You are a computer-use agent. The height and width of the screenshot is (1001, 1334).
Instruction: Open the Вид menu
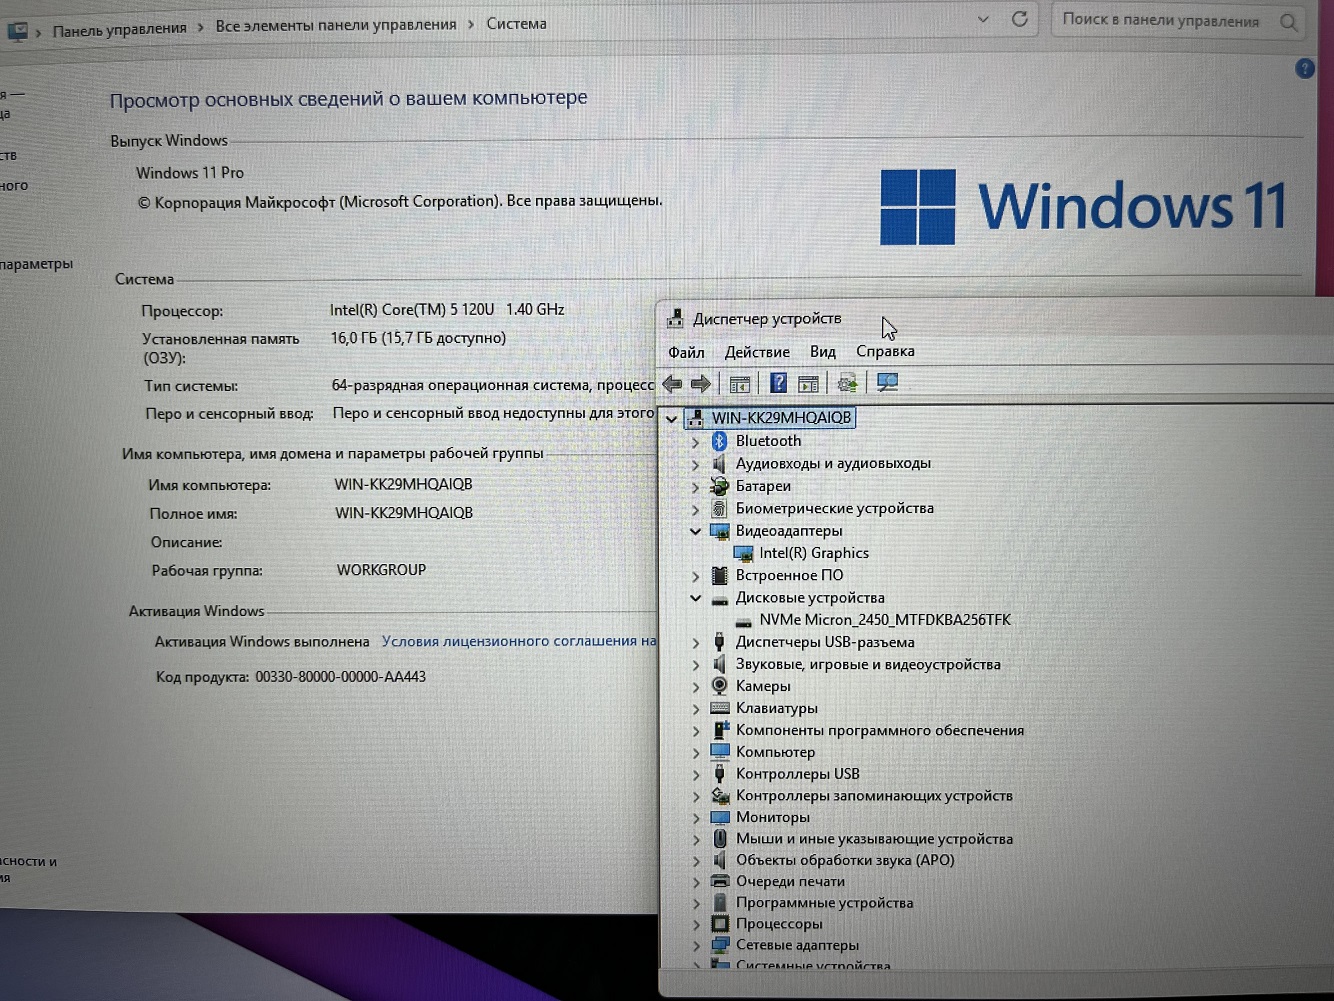[822, 352]
